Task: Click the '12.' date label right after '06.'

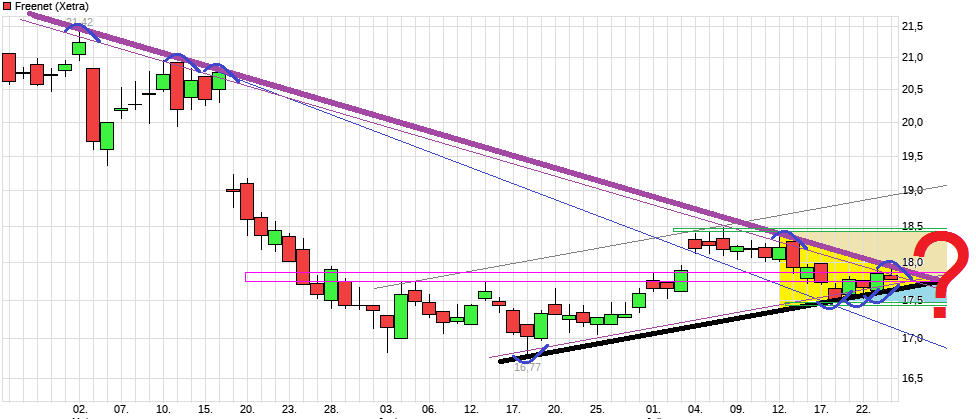Action: (471, 409)
